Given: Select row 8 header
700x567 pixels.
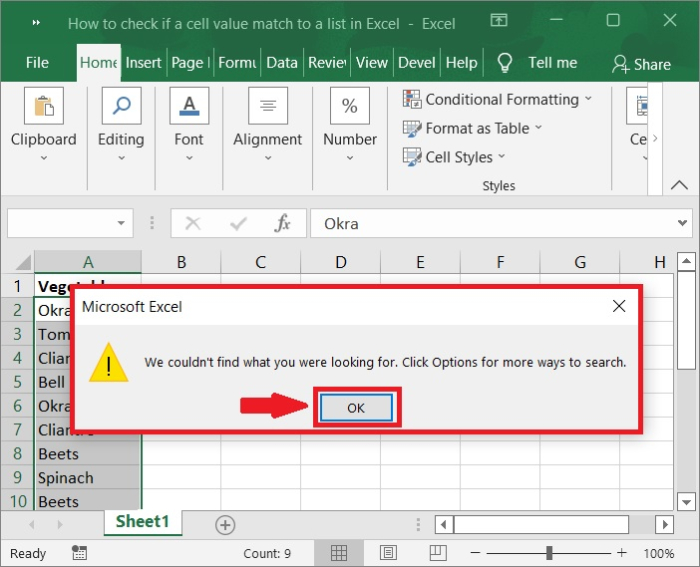Looking at the screenshot, I should 17,454.
